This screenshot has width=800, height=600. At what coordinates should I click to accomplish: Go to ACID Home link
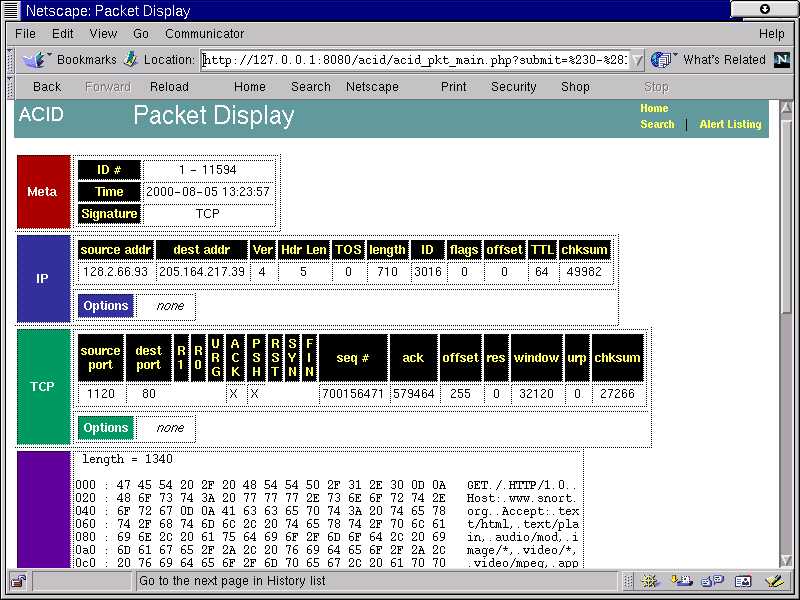(654, 109)
